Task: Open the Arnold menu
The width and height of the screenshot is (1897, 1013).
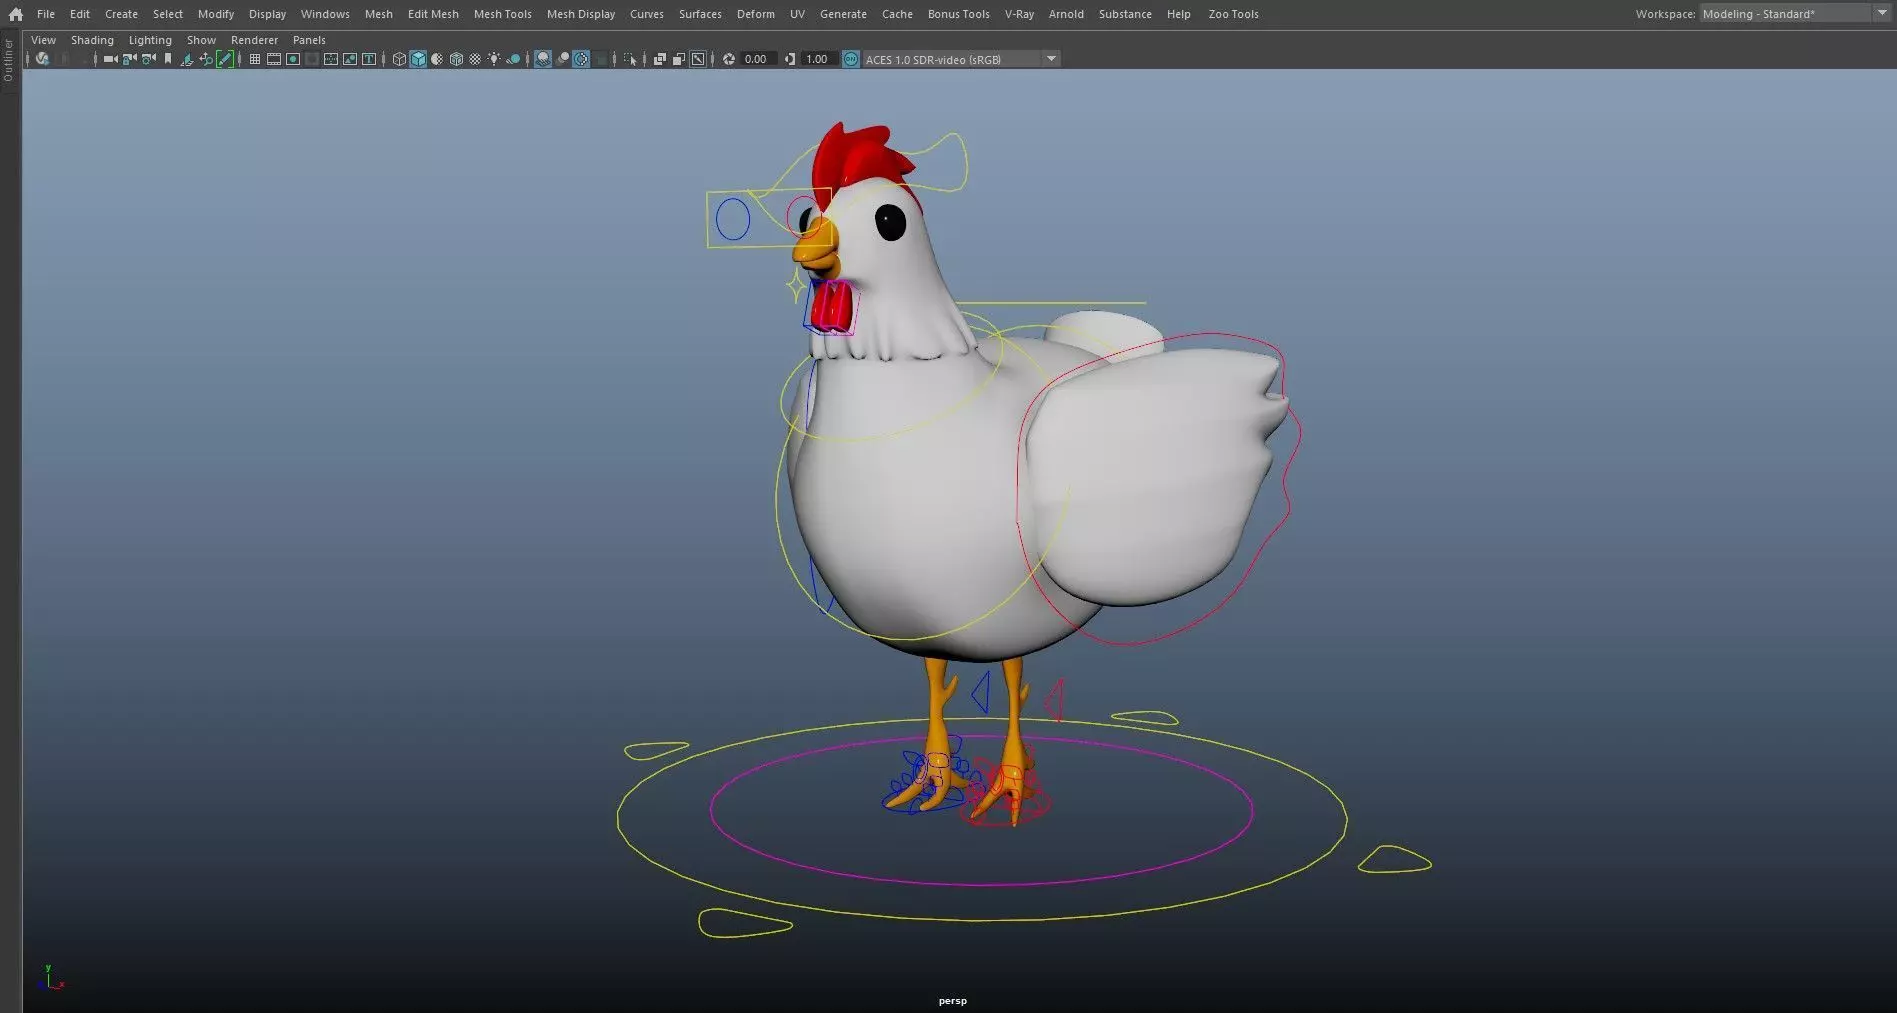Action: coord(1066,14)
